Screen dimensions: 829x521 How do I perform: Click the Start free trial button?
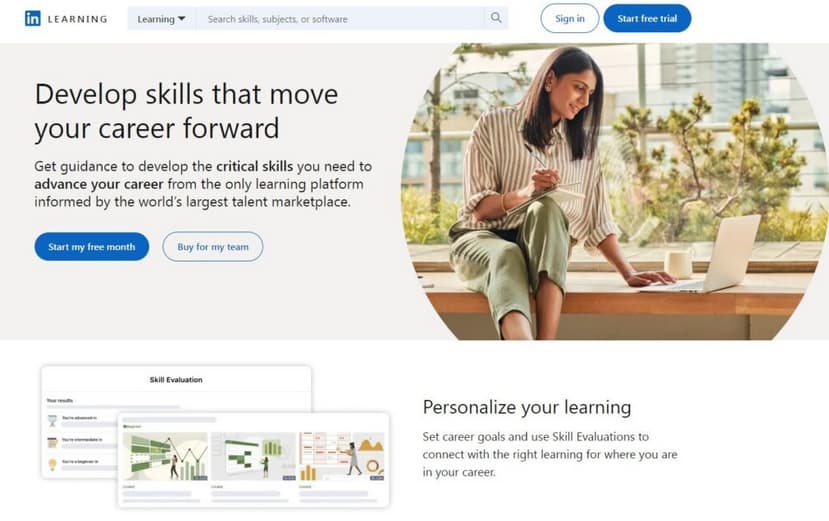(x=647, y=19)
